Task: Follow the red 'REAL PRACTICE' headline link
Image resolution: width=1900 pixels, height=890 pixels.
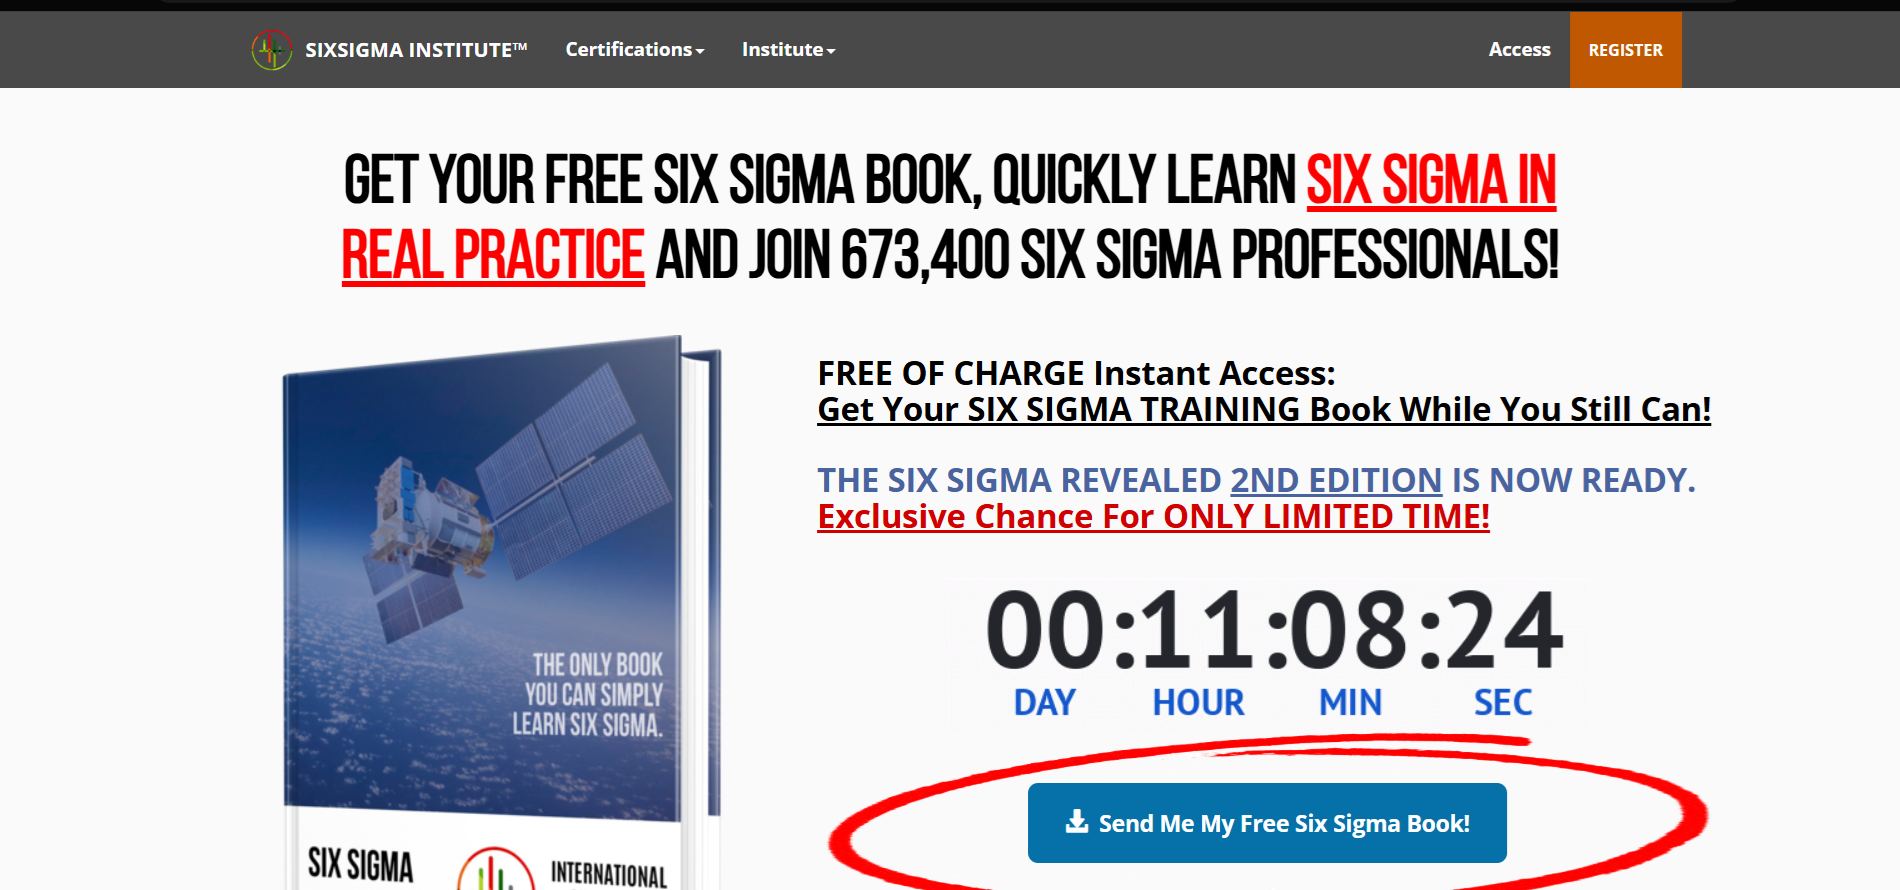Action: coord(493,255)
